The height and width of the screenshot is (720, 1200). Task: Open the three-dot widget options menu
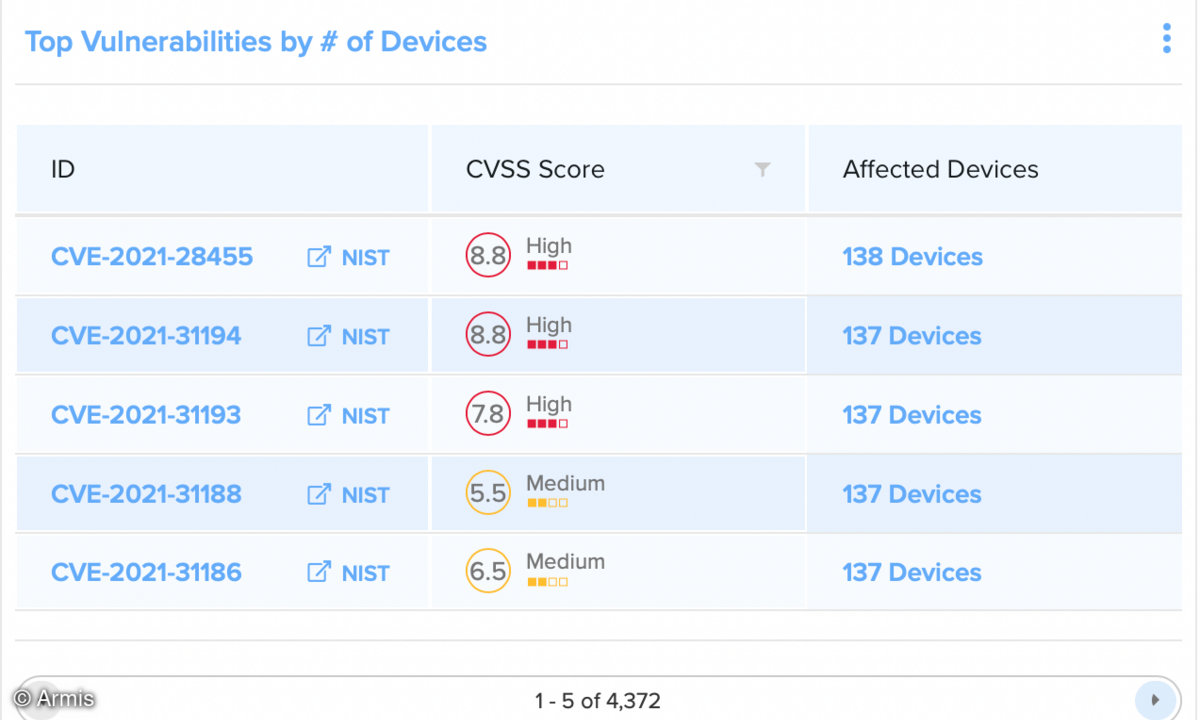coord(1166,39)
